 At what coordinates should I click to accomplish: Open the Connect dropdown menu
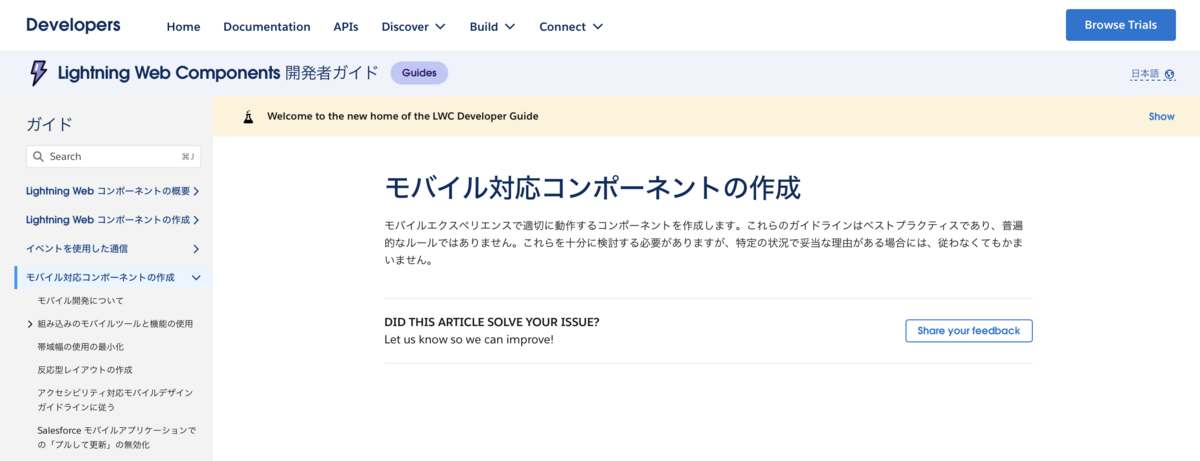(x=571, y=27)
